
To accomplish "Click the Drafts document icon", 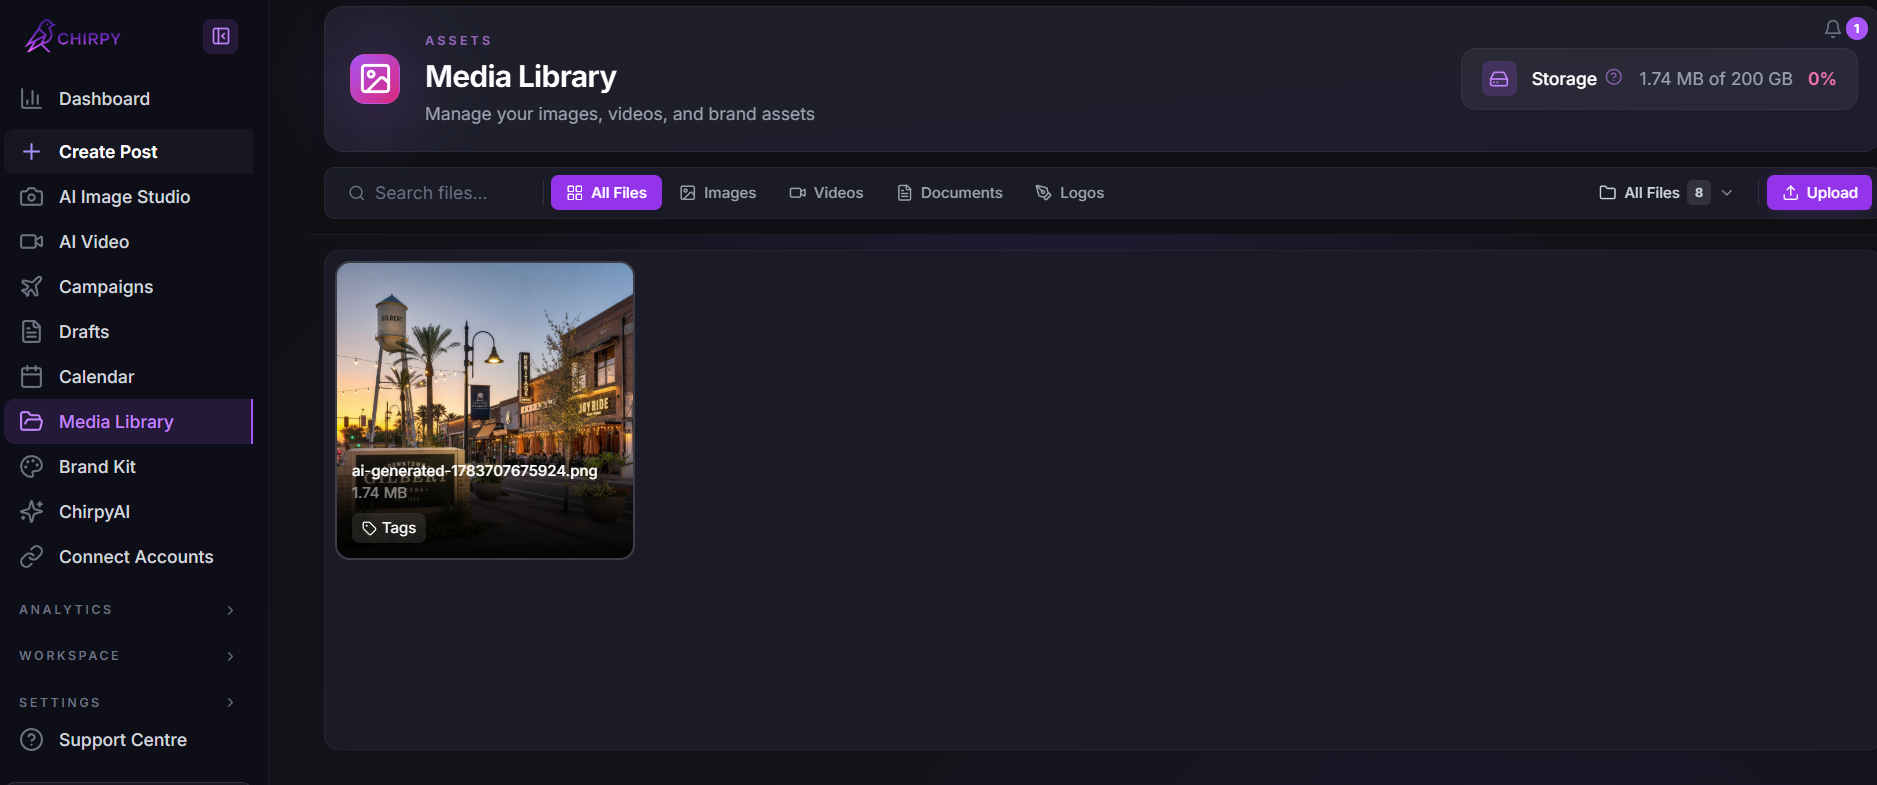I will 32,332.
